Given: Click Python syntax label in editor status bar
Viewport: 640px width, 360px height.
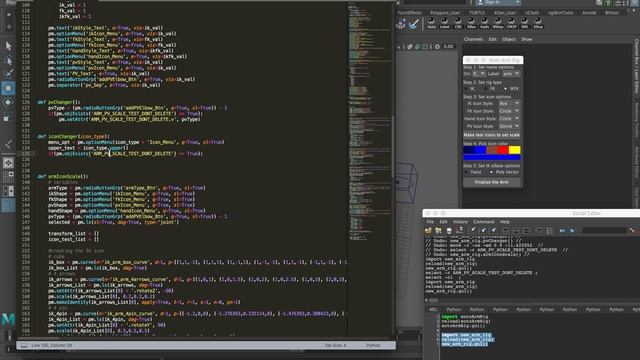Looking at the screenshot, I should click(373, 345).
